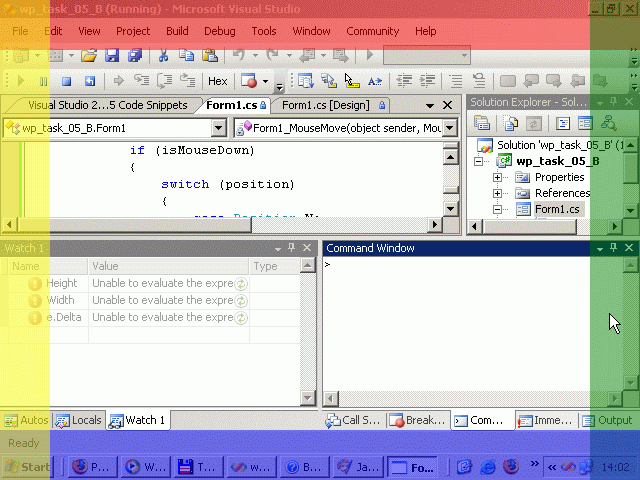This screenshot has height=480, width=640.
Task: Open the View menu
Action: (x=89, y=31)
